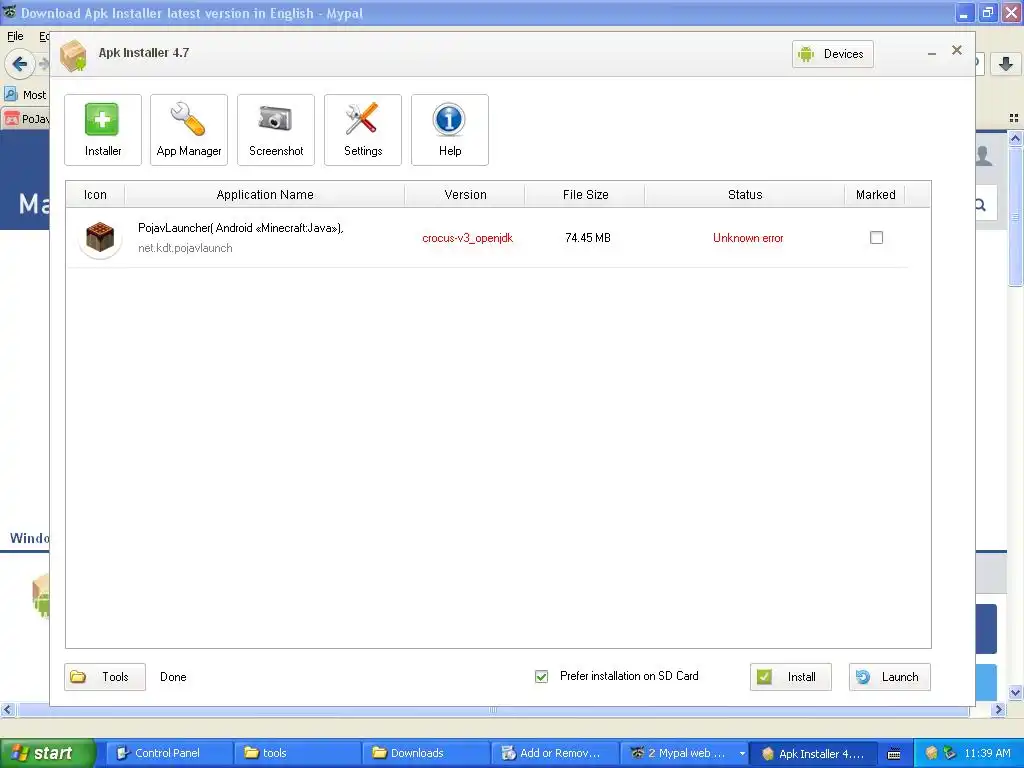Open the Installer tab with green plus icon
The width and height of the screenshot is (1024, 768).
(103, 130)
